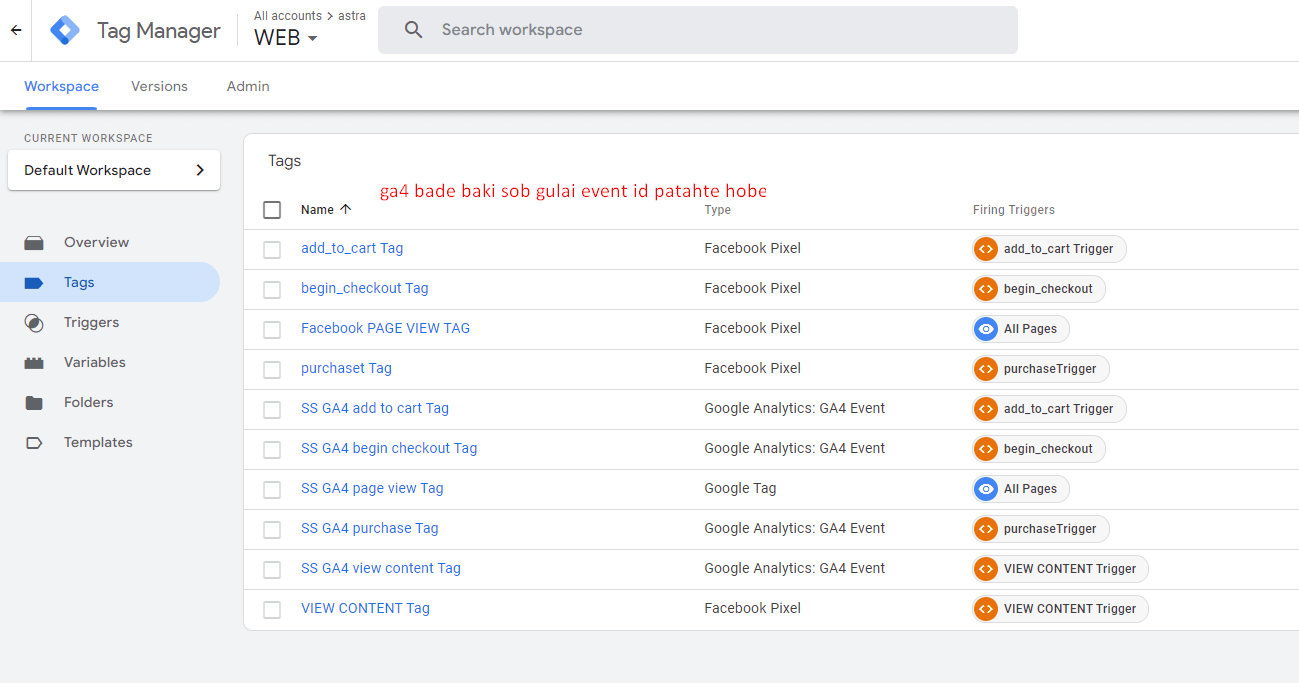This screenshot has height=683, width=1299.
Task: Open SS GA4 view content Tag
Action: [x=381, y=568]
